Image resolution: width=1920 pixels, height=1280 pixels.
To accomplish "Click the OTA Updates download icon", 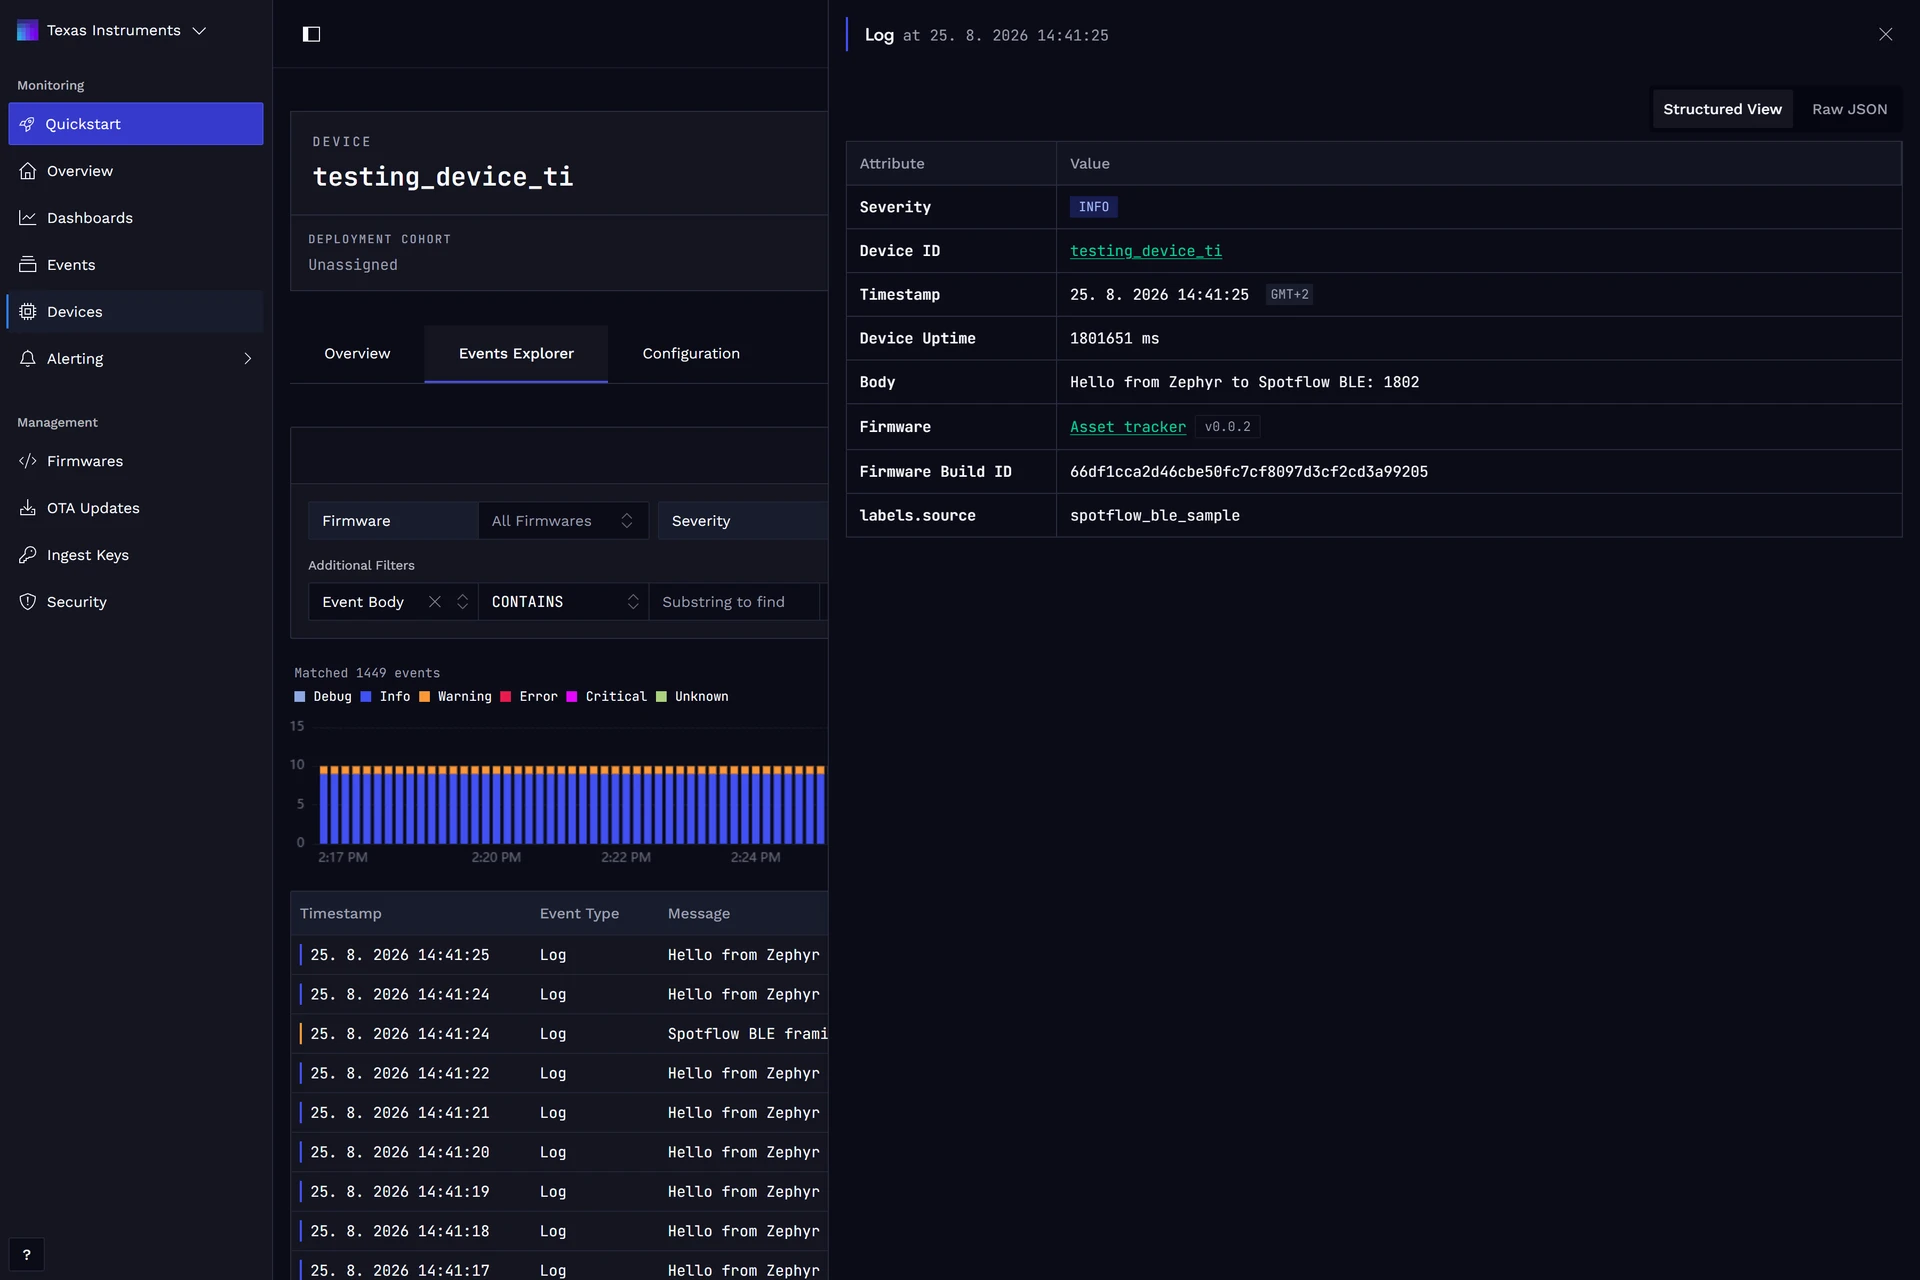I will coord(28,508).
